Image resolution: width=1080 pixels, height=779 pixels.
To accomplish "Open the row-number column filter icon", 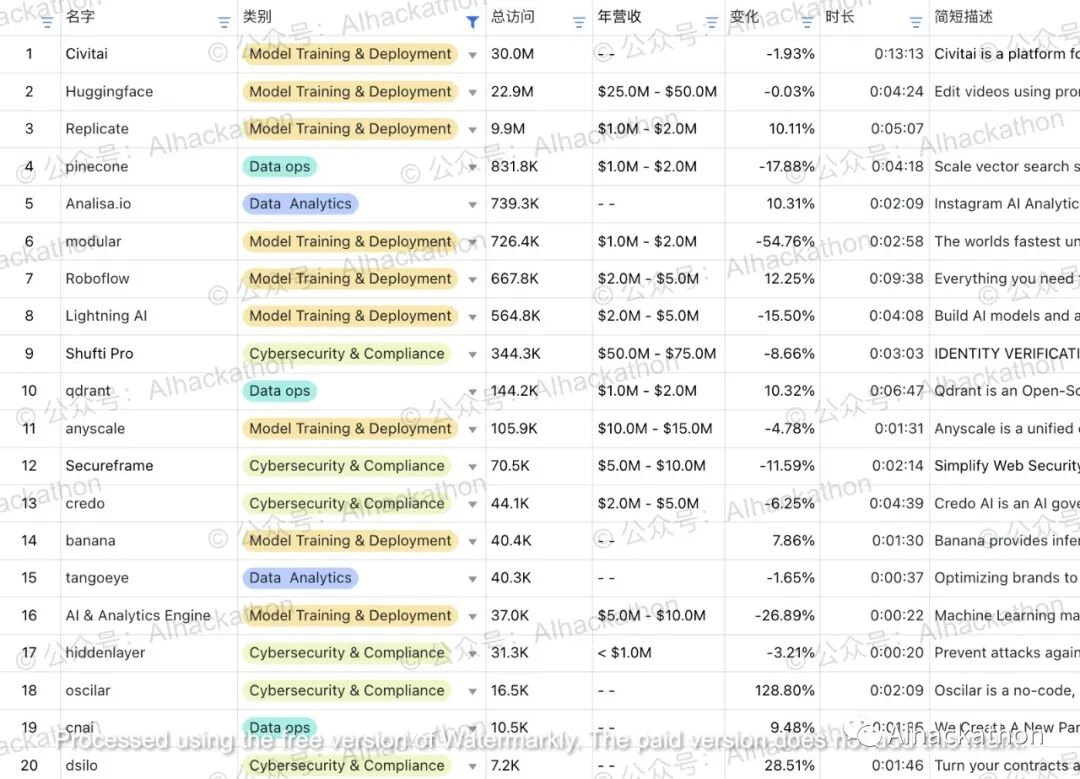I will pos(47,23).
